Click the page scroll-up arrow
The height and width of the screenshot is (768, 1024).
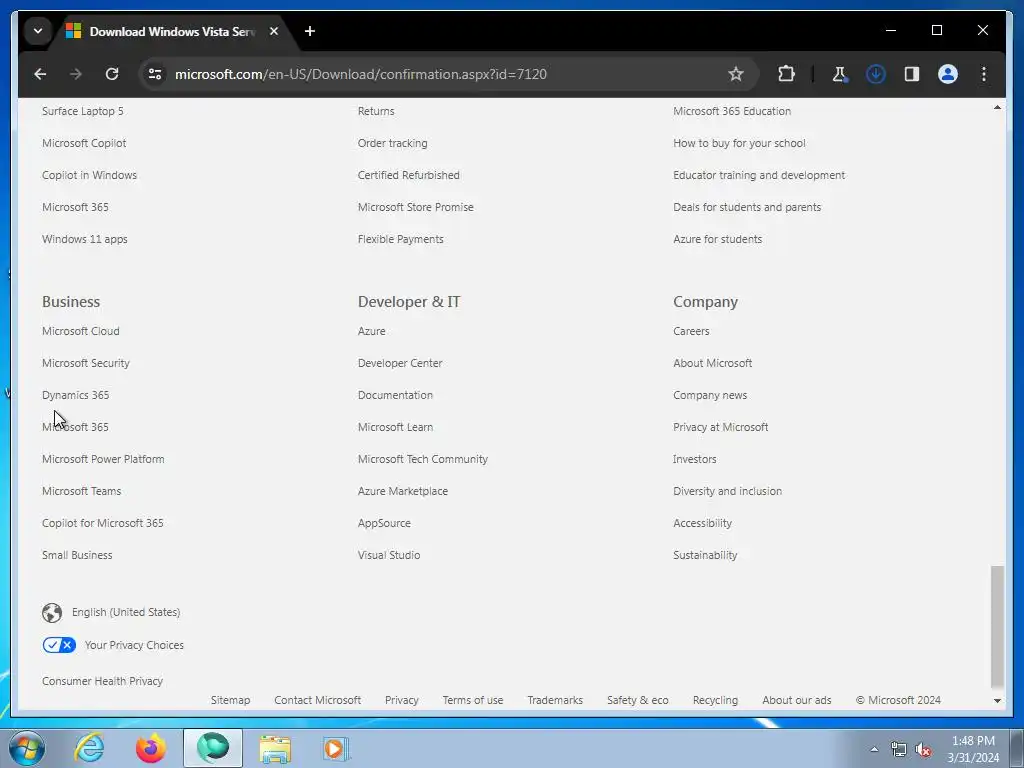pos(997,107)
